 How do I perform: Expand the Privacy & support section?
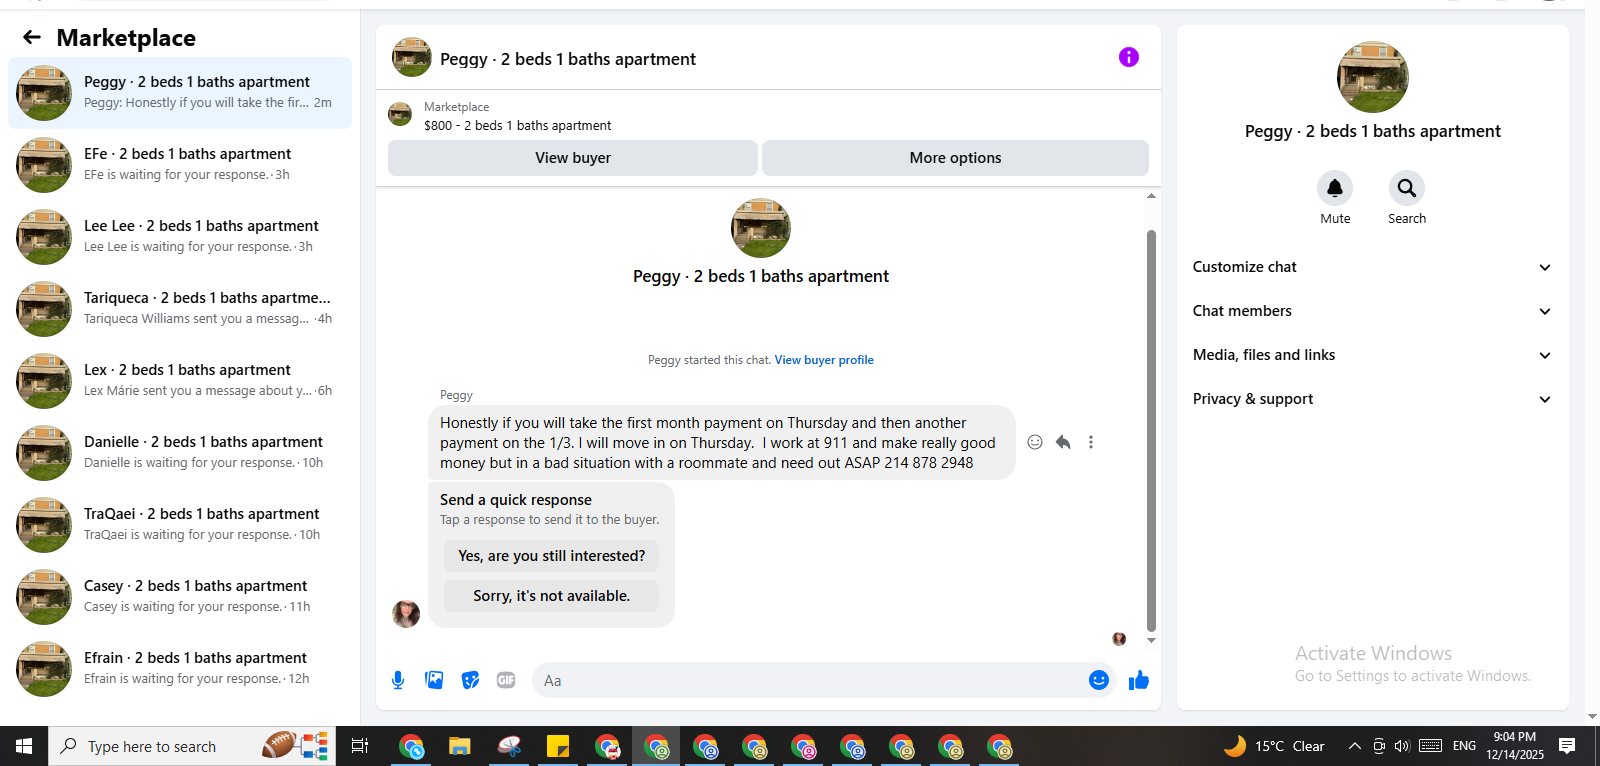pyautogui.click(x=1372, y=399)
